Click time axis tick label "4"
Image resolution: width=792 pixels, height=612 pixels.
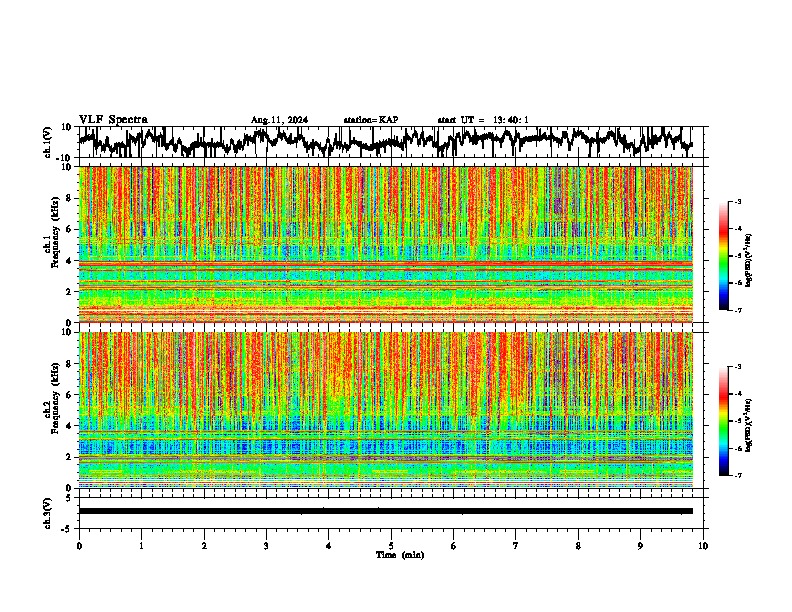(x=329, y=546)
